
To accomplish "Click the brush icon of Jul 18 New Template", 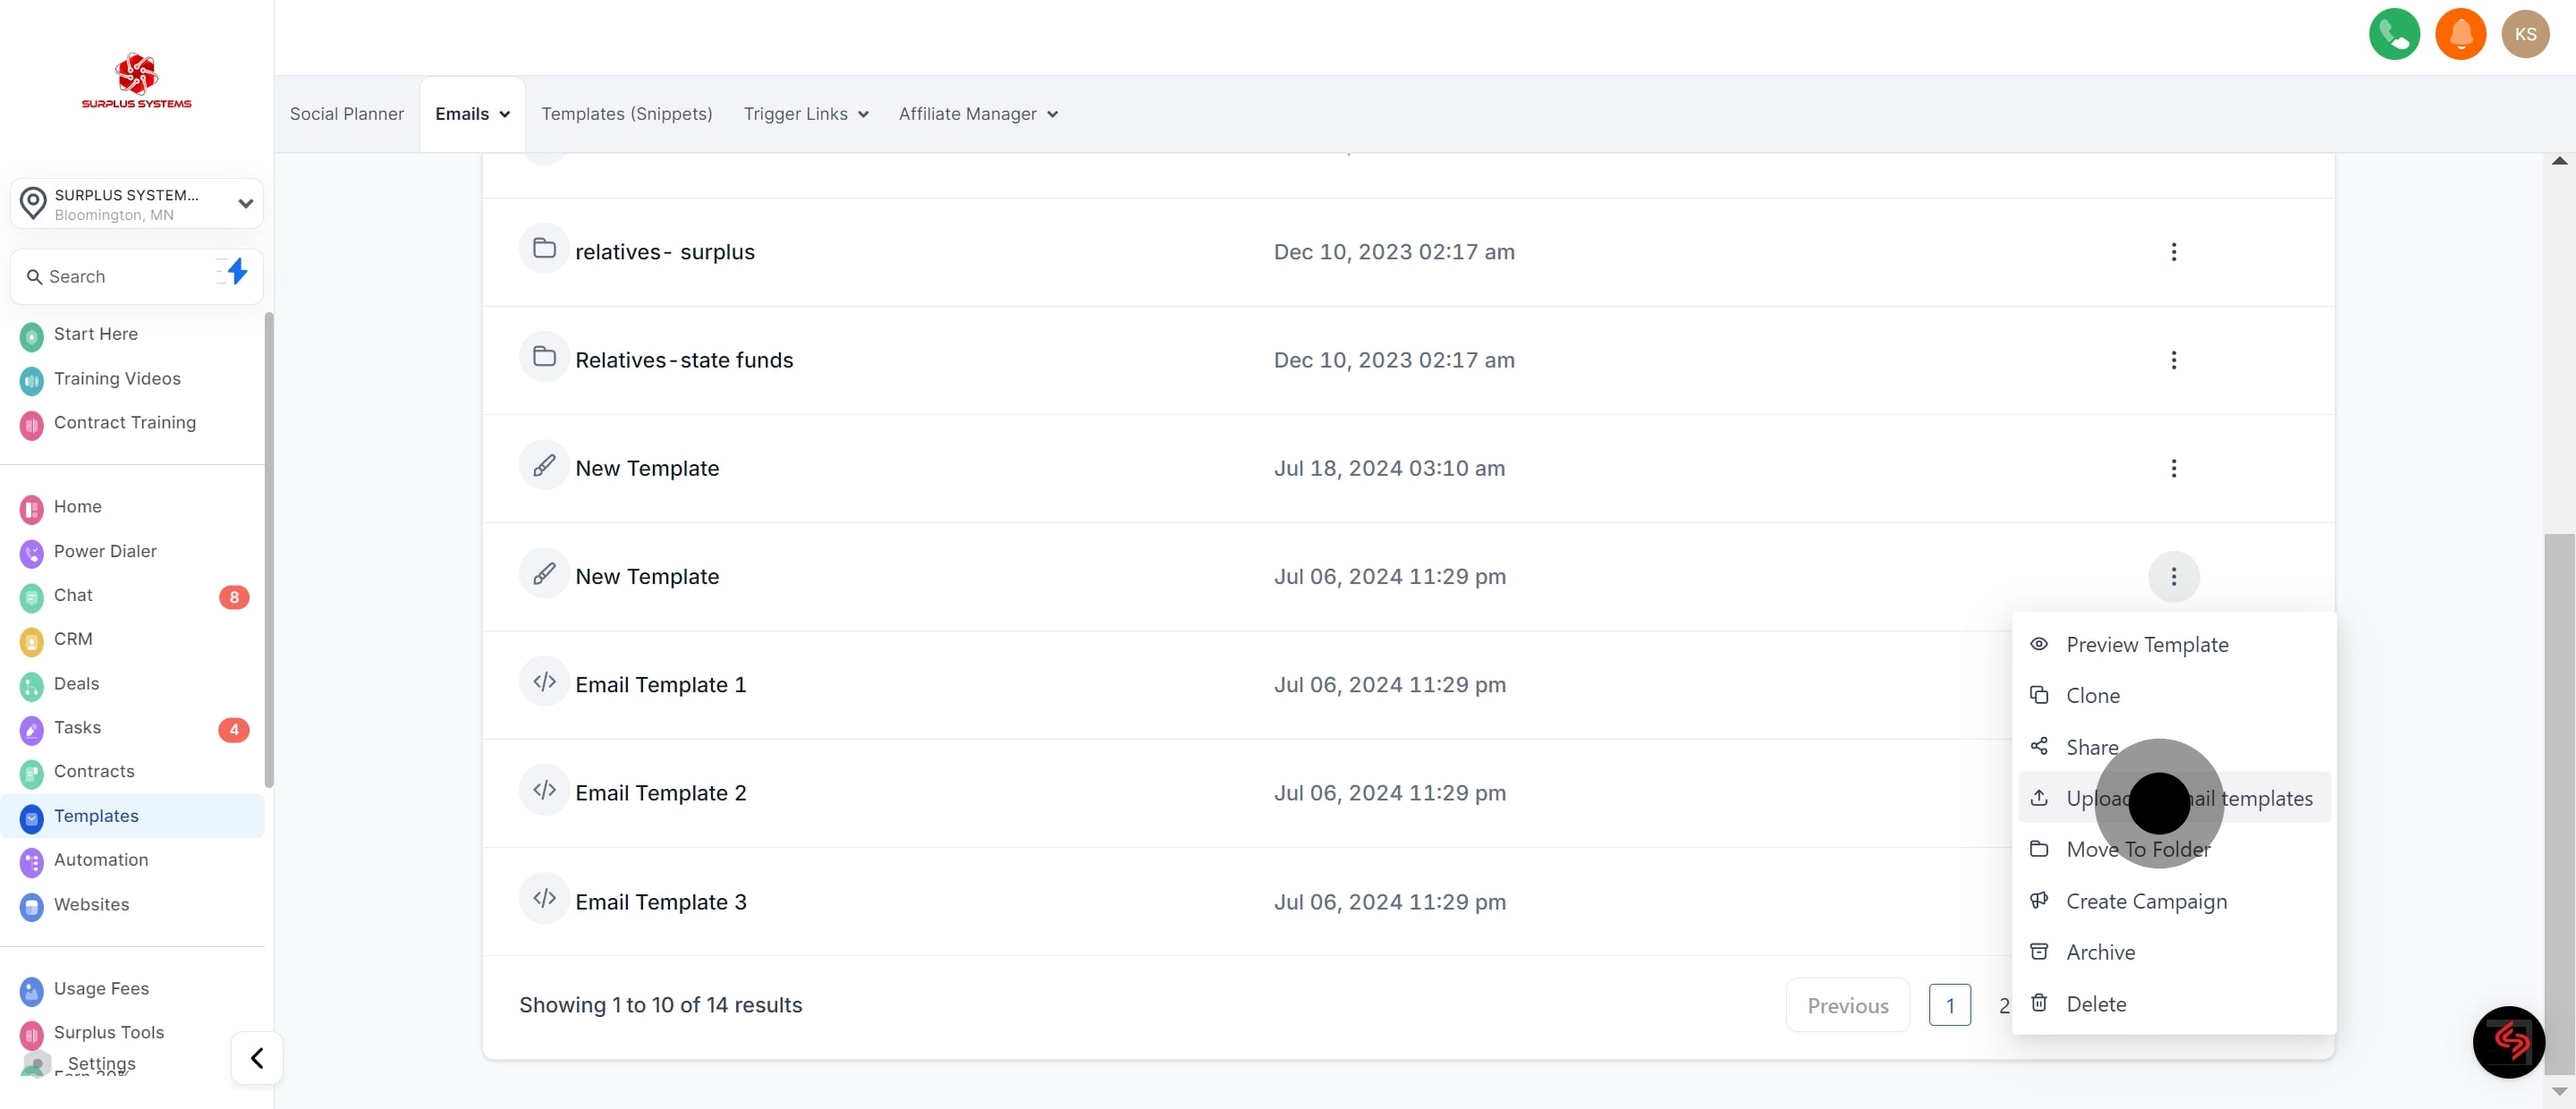I will [544, 465].
